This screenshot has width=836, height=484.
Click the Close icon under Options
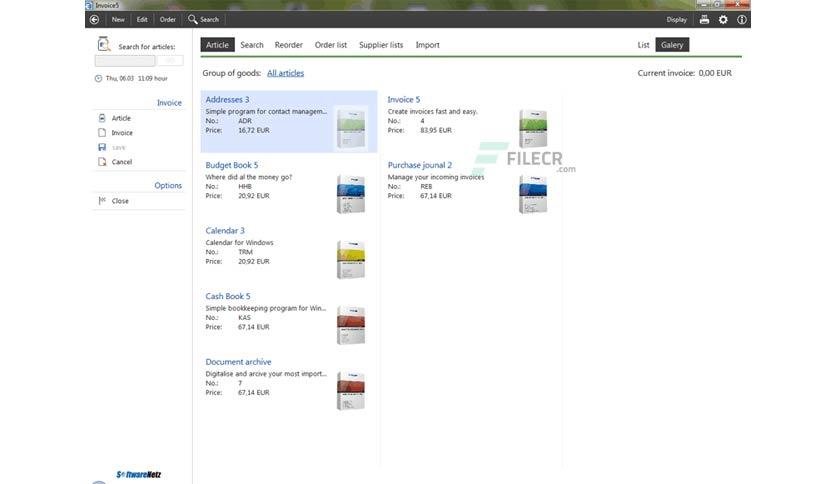(102, 200)
